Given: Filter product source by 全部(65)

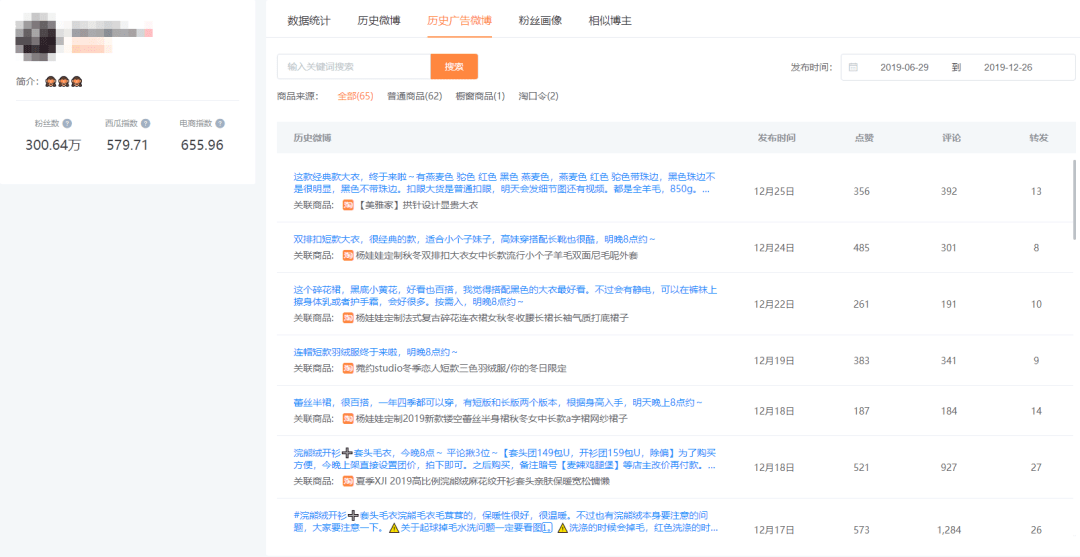Looking at the screenshot, I should [x=355, y=96].
